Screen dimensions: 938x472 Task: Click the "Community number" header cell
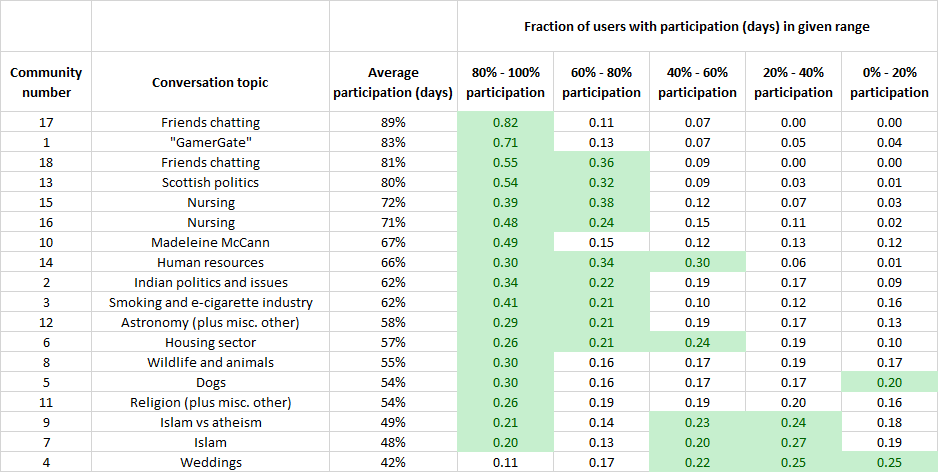click(46, 82)
